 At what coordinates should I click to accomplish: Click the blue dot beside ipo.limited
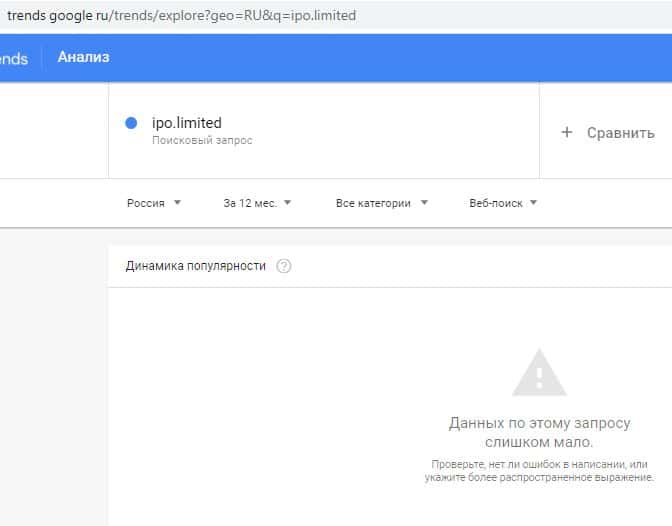[131, 123]
